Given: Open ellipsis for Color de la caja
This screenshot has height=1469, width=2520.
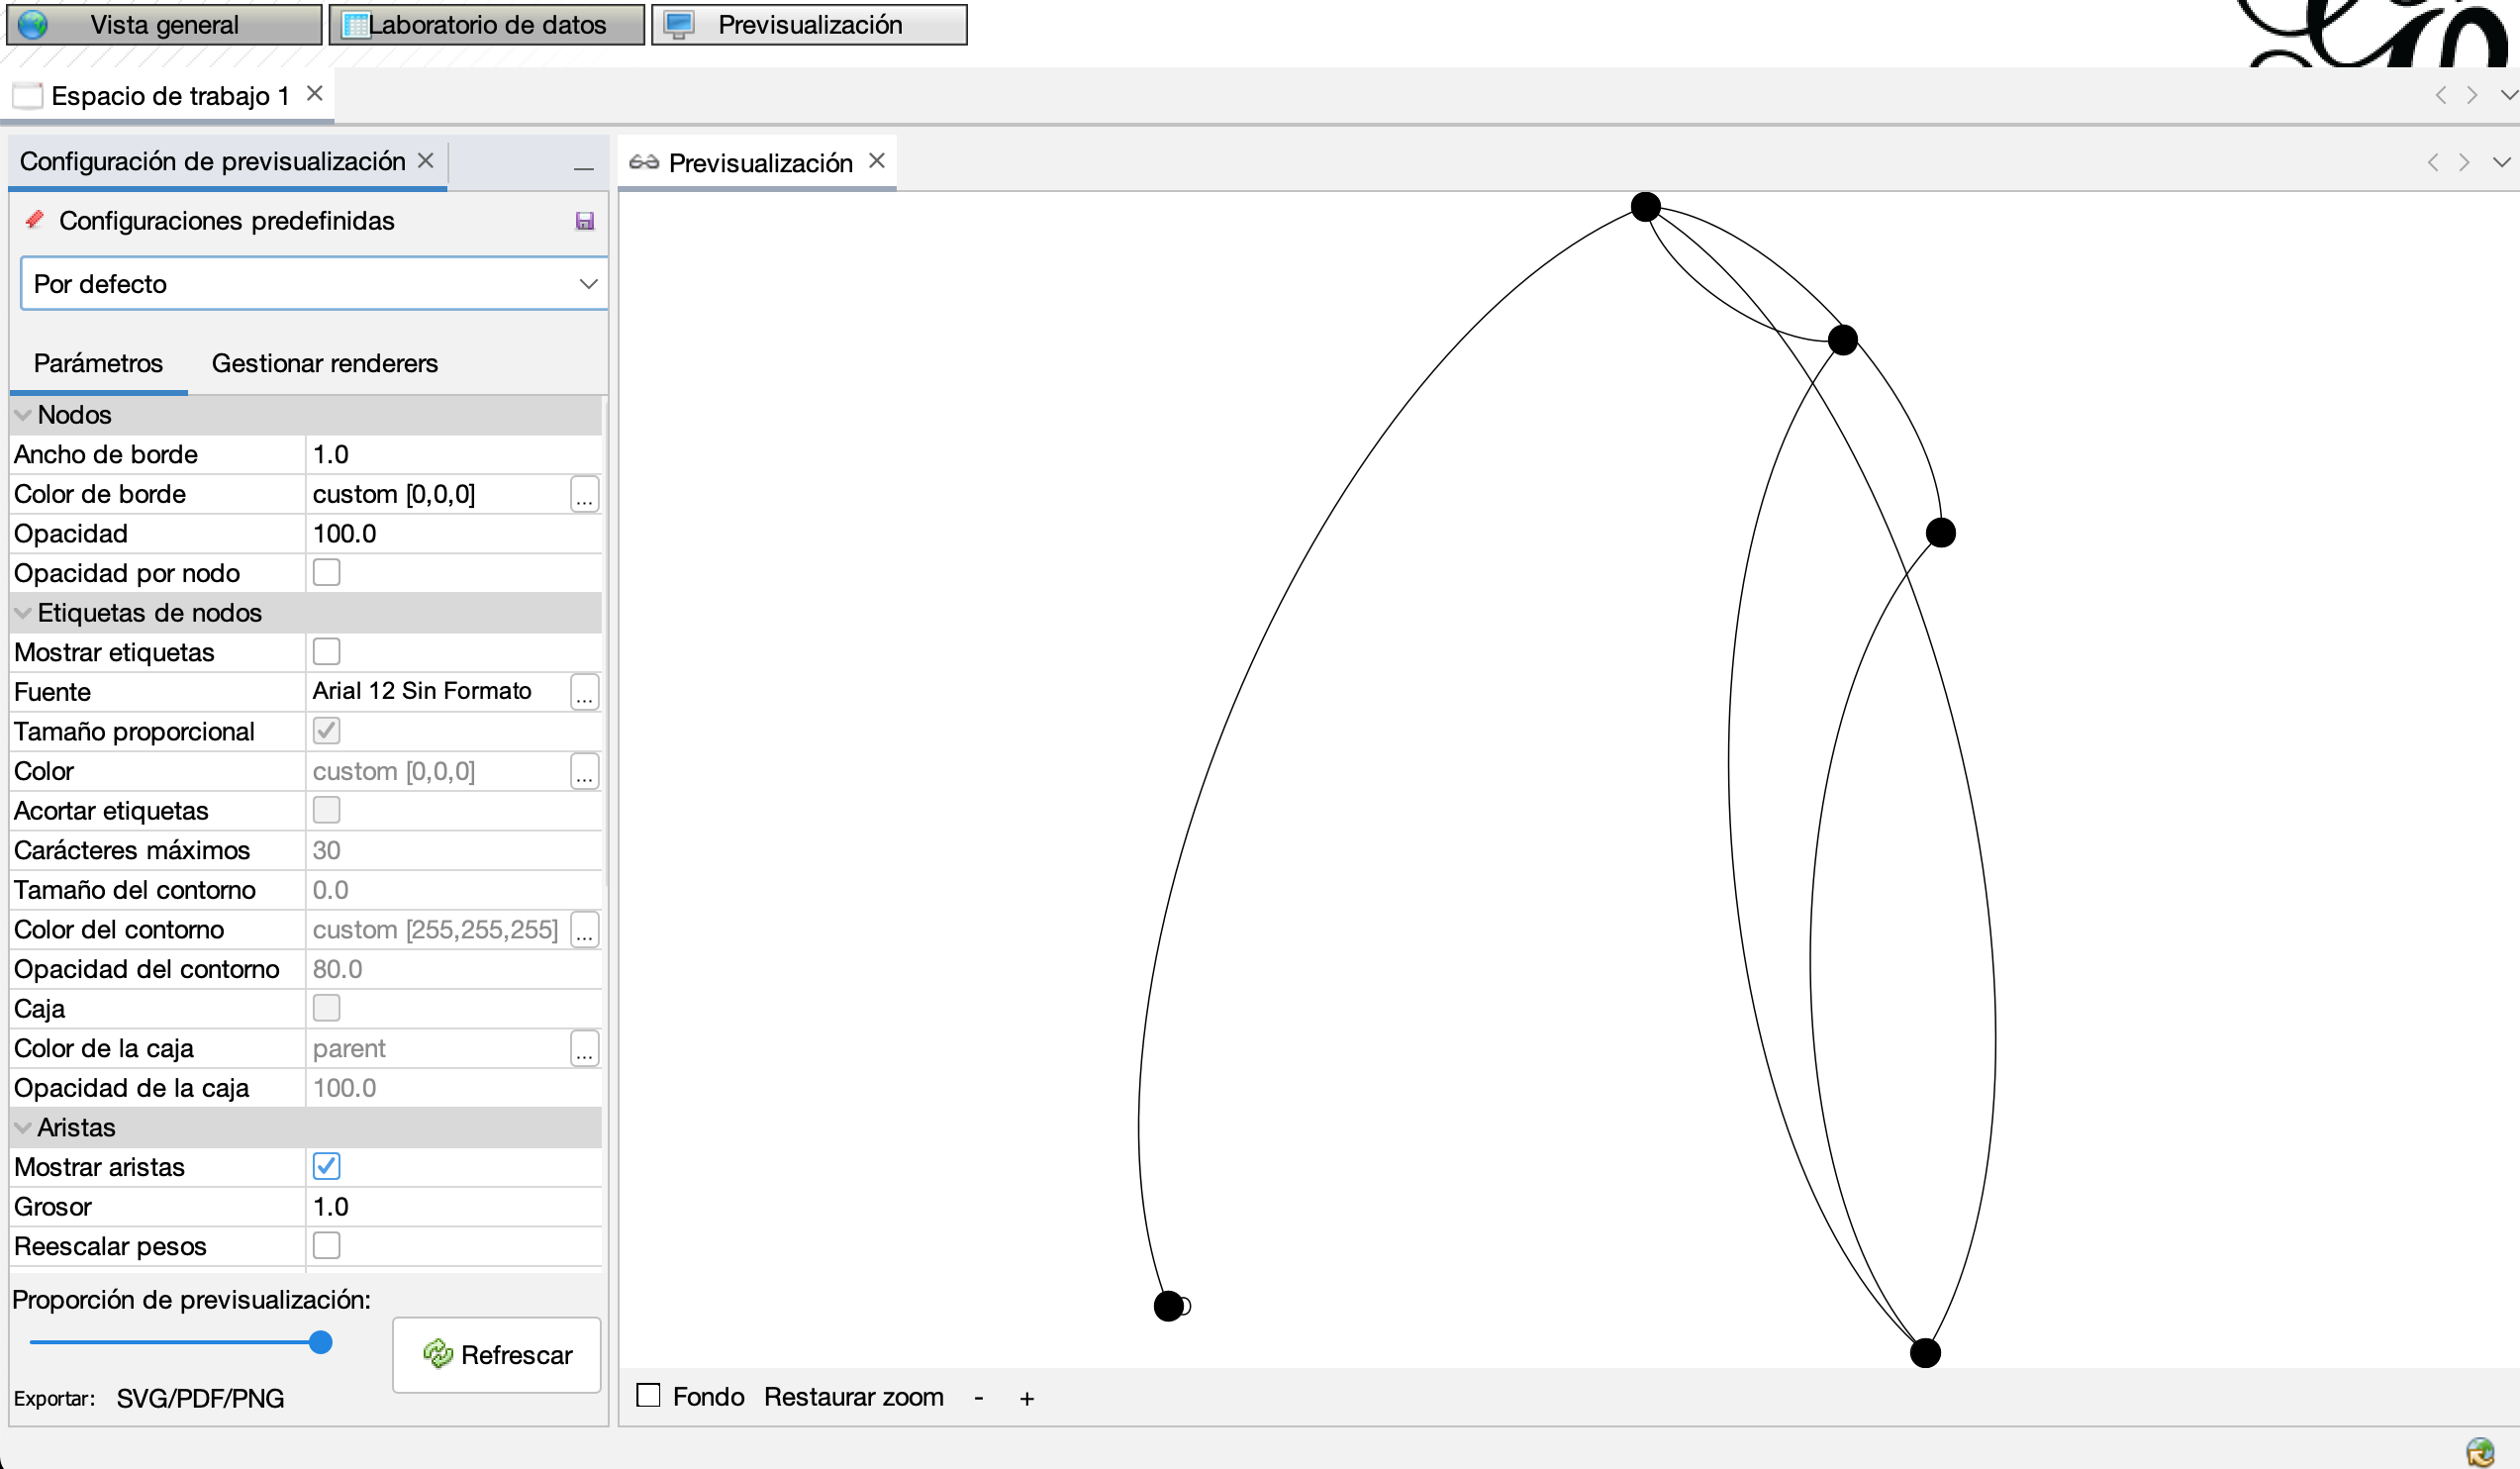Looking at the screenshot, I should [585, 1048].
